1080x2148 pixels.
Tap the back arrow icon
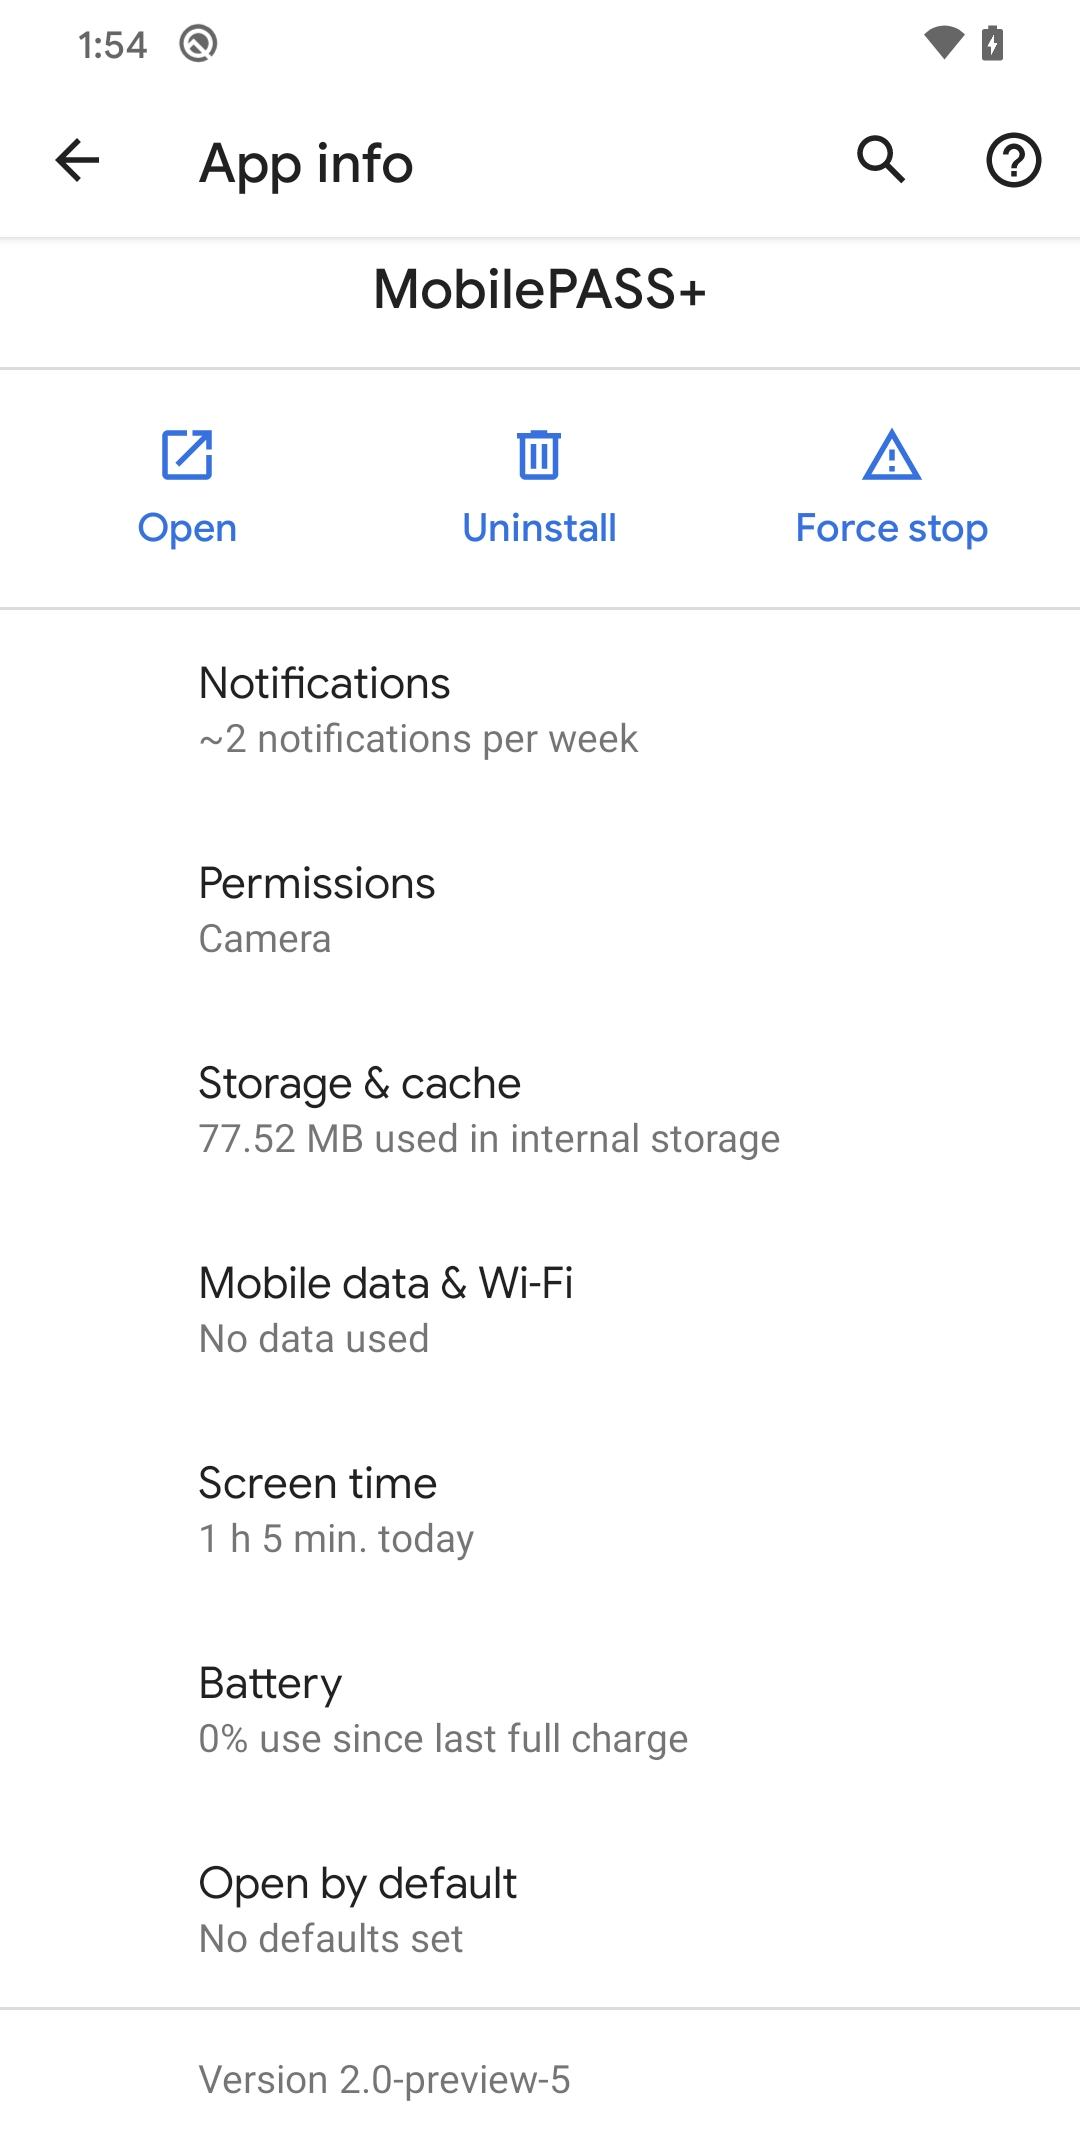pyautogui.click(x=77, y=160)
